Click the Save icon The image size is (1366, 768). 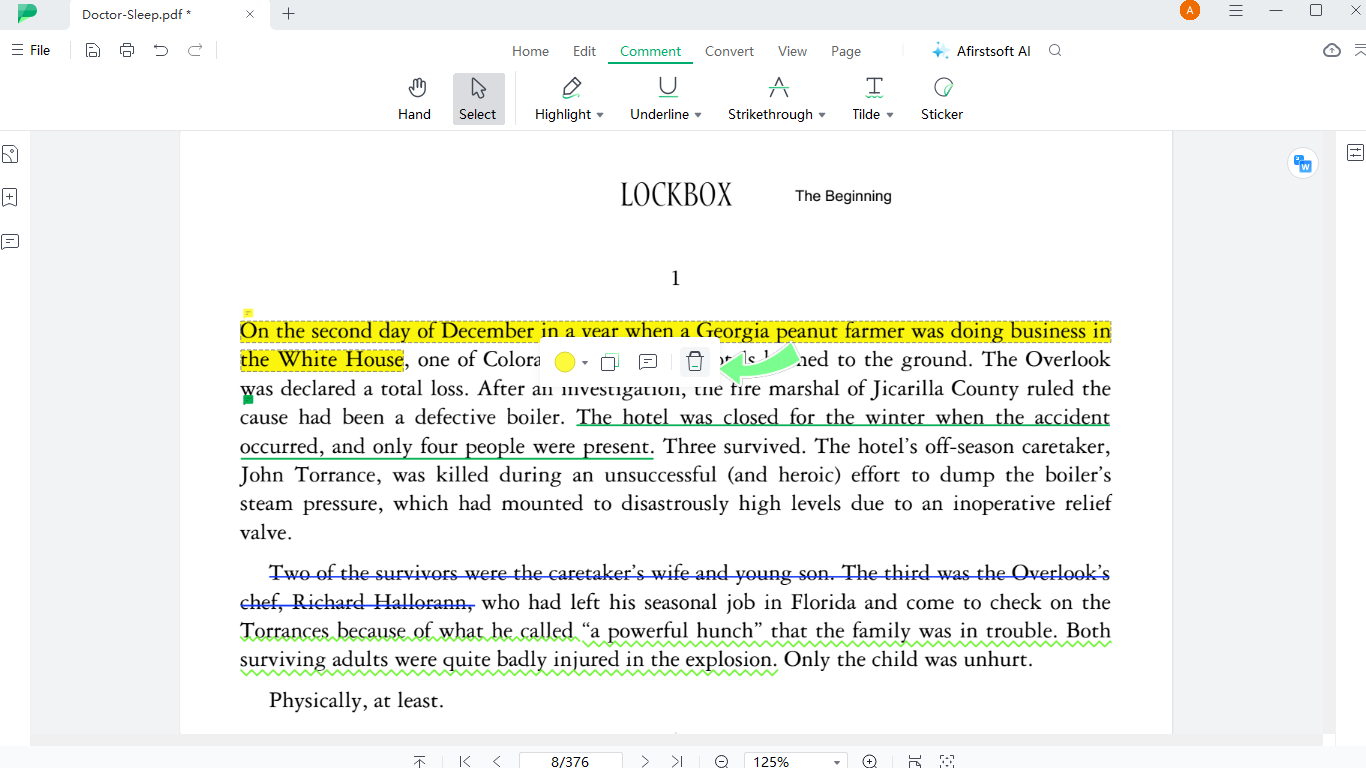coord(93,50)
